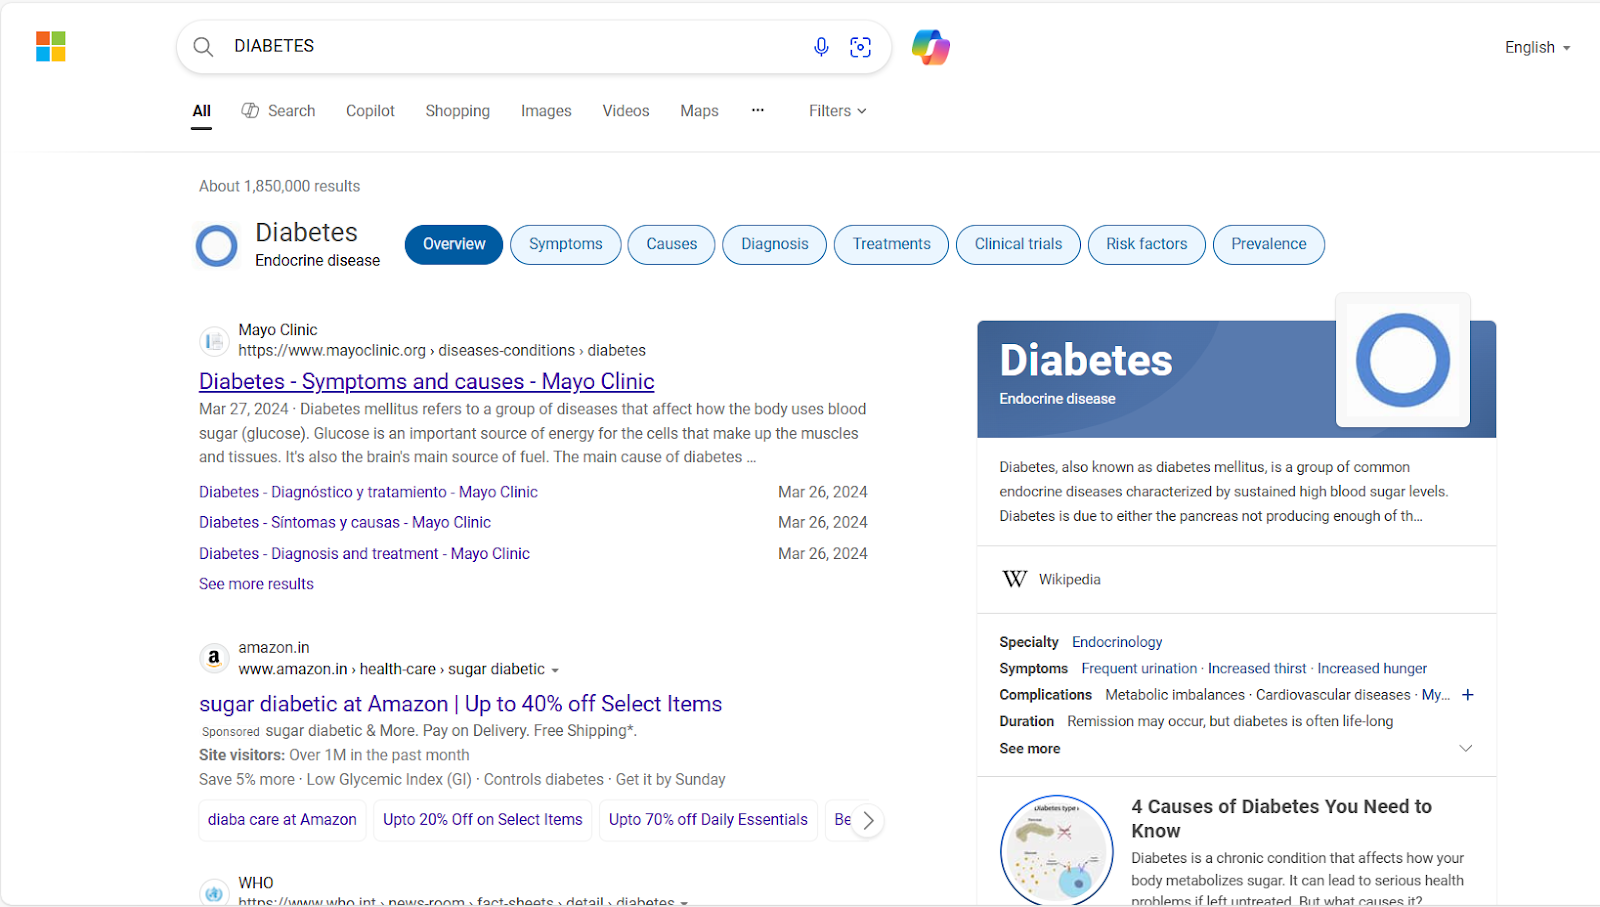The height and width of the screenshot is (907, 1600).
Task: Open WHO result URL dropdown arrow
Action: pos(684,902)
